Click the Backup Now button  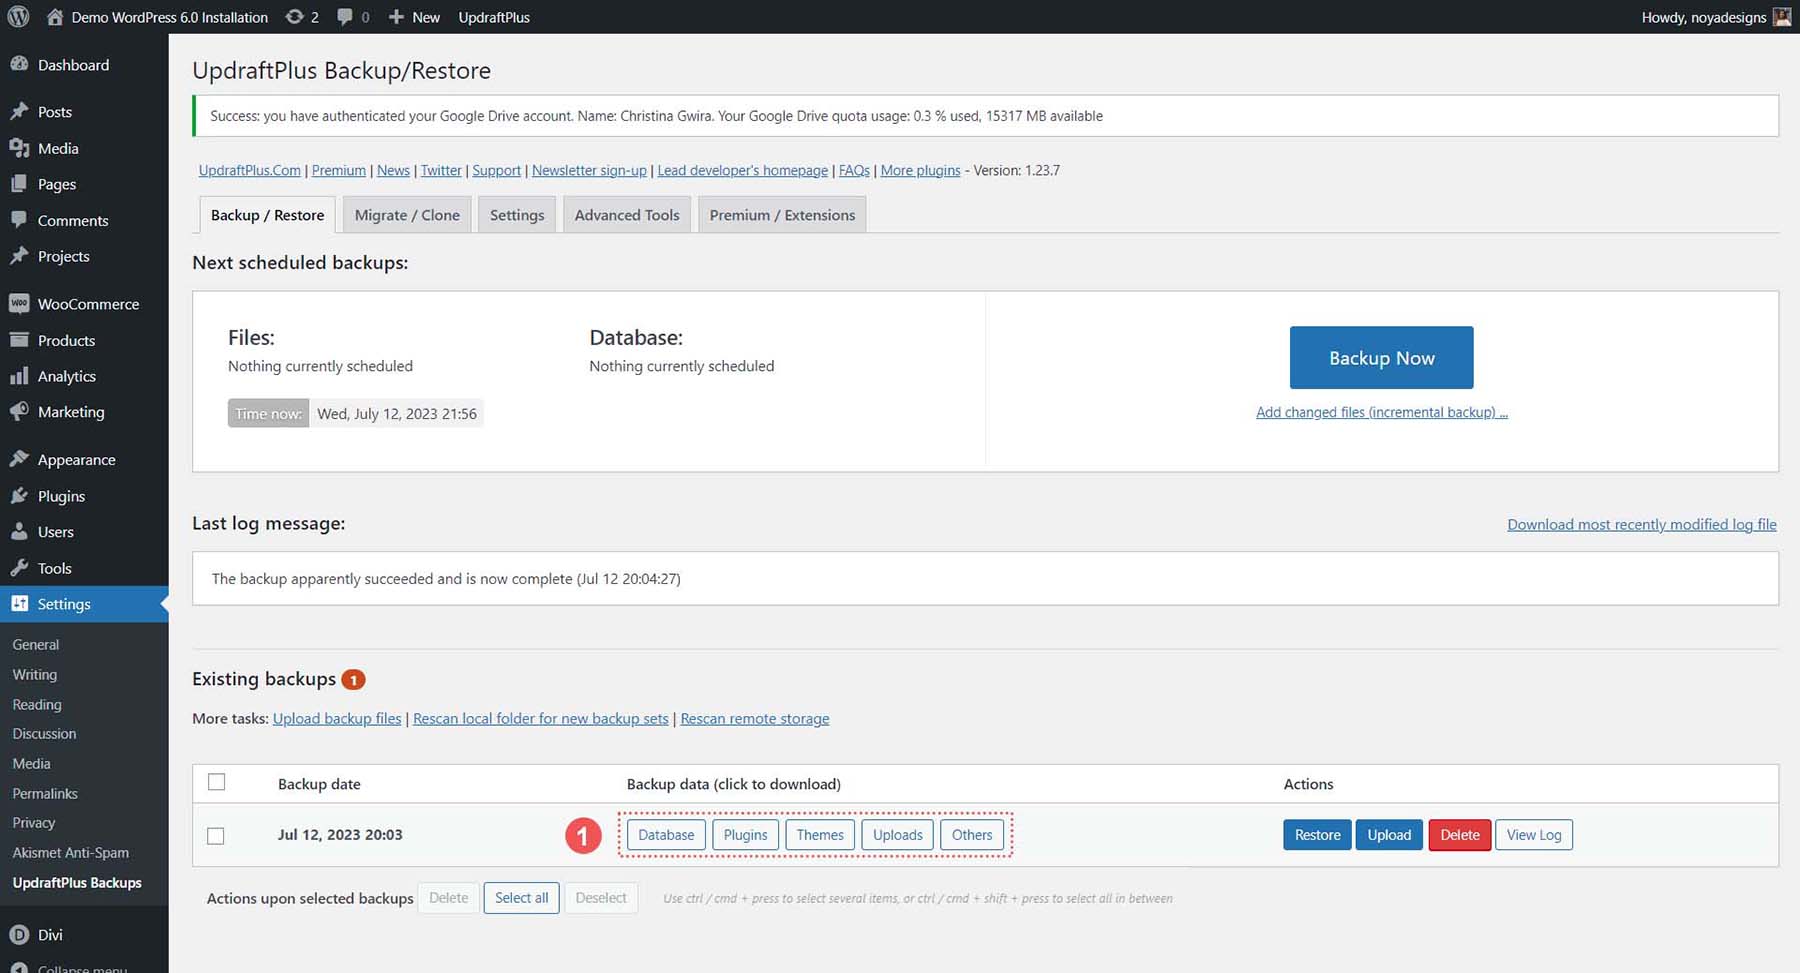(1381, 357)
